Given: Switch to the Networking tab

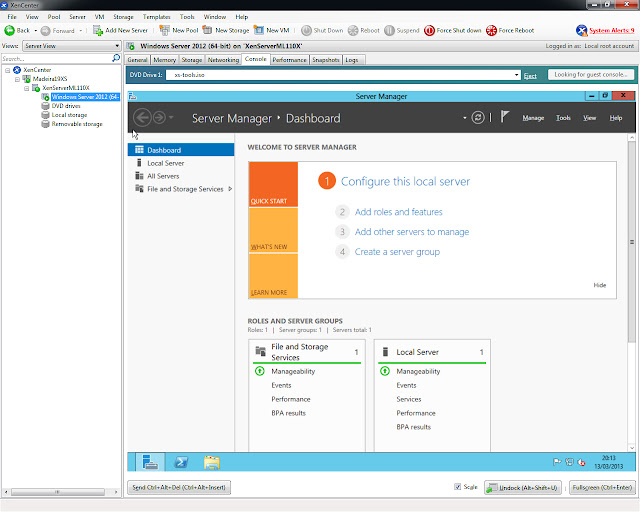Looking at the screenshot, I should 223,60.
